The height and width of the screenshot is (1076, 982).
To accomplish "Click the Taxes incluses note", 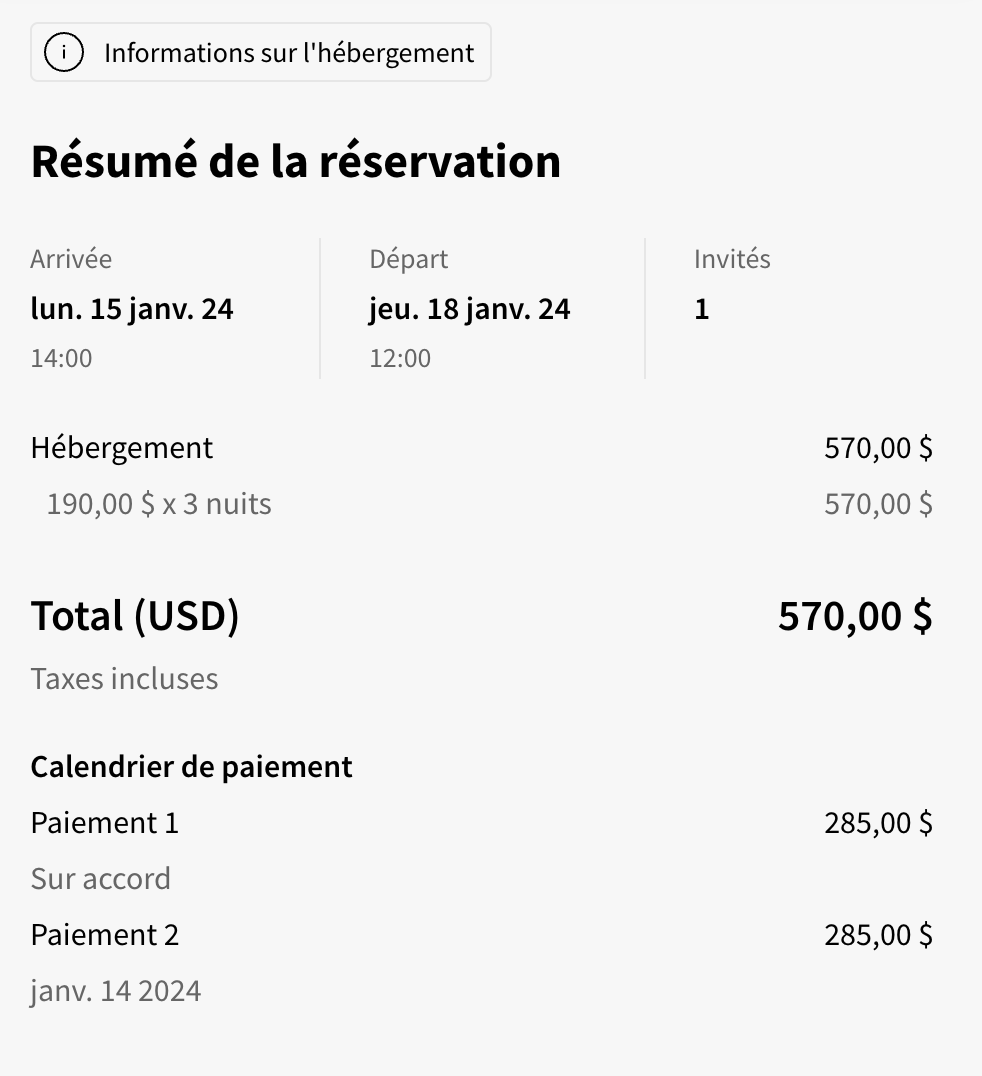I will 124,679.
